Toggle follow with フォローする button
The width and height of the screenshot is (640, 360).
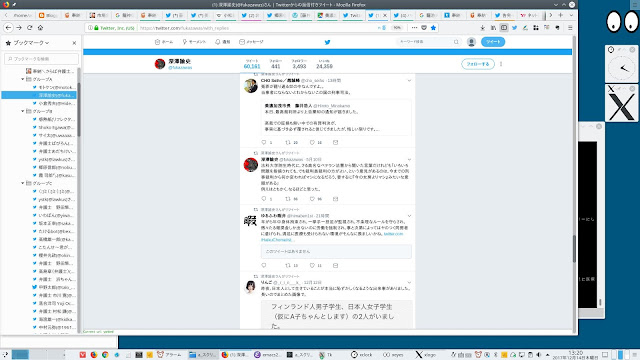coord(478,64)
